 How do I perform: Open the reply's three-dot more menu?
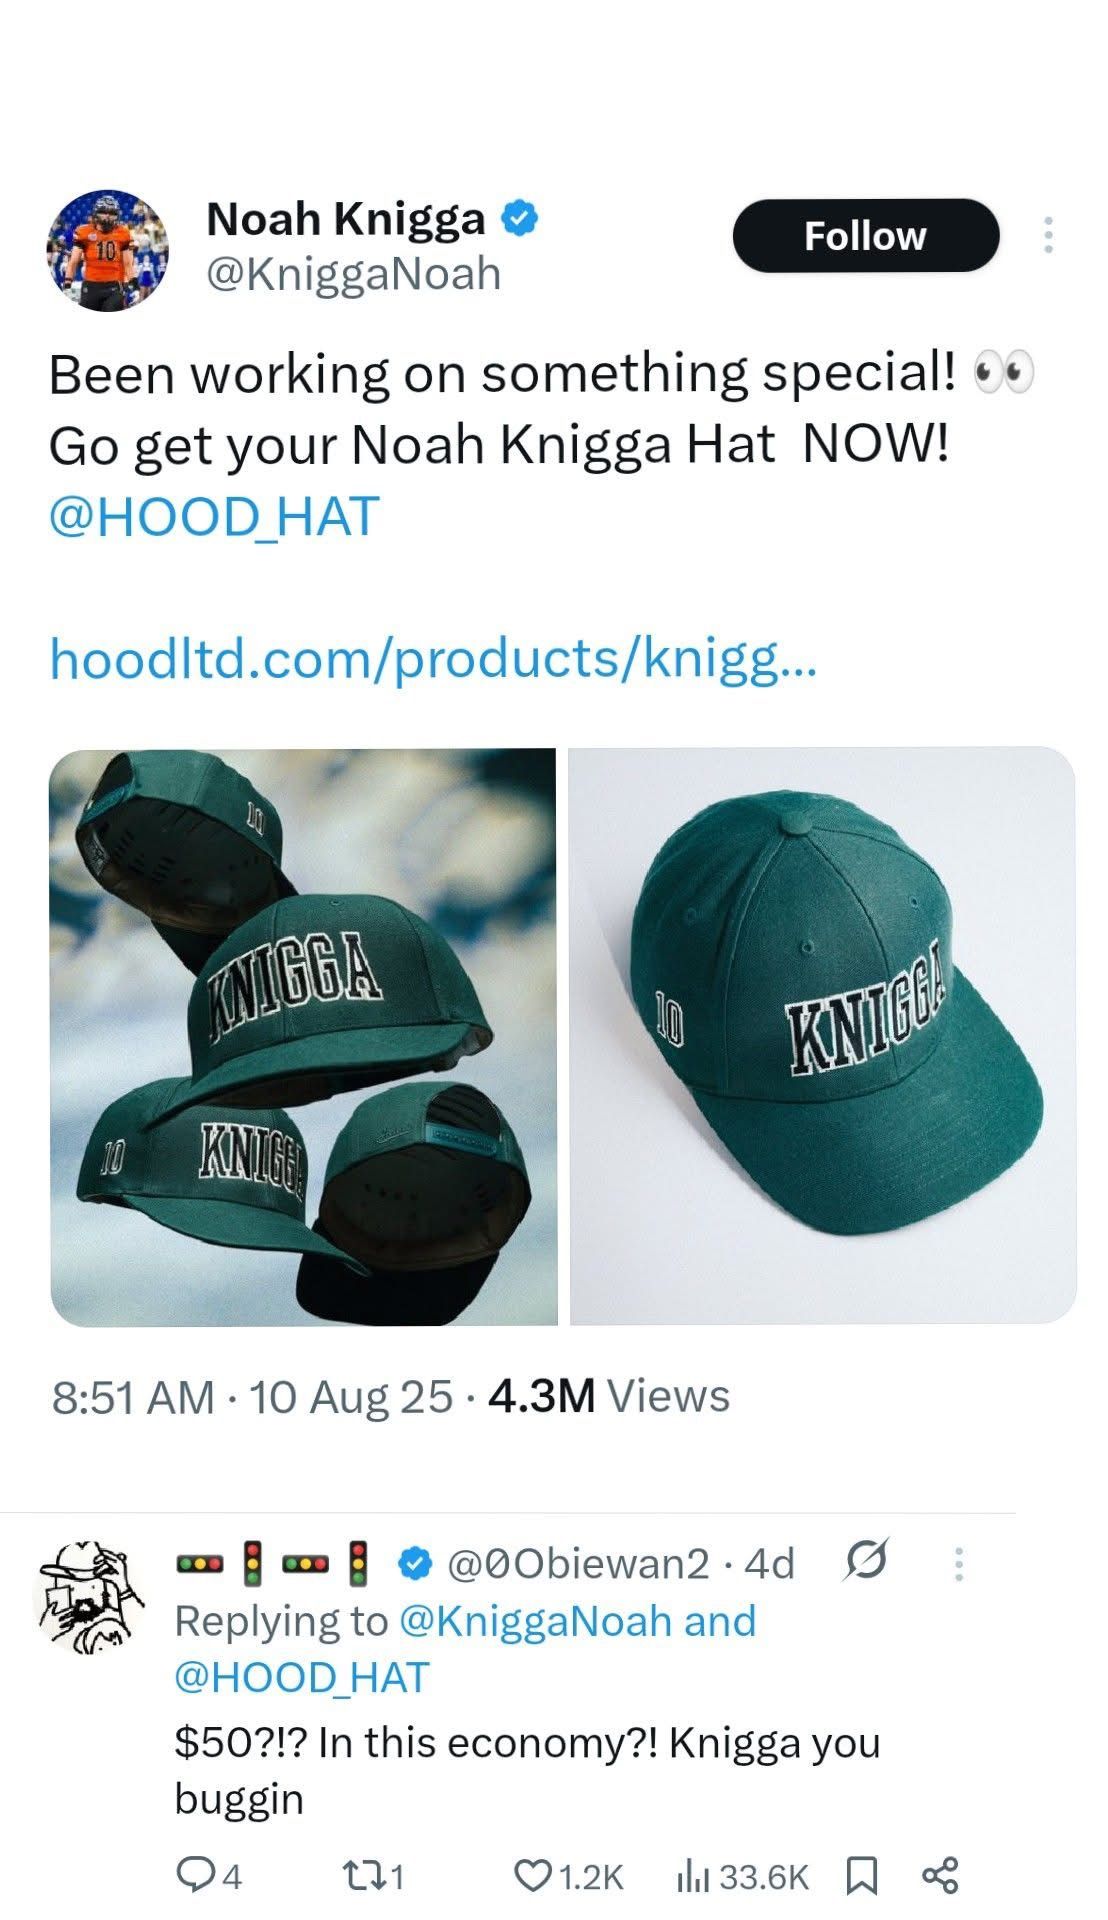958,1564
